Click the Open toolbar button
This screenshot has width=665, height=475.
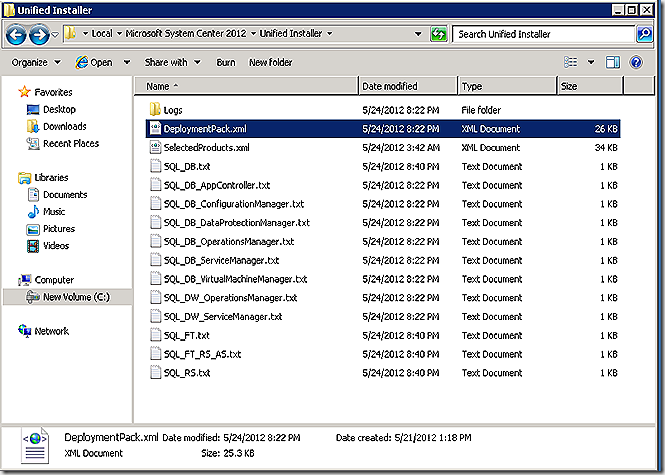point(94,62)
